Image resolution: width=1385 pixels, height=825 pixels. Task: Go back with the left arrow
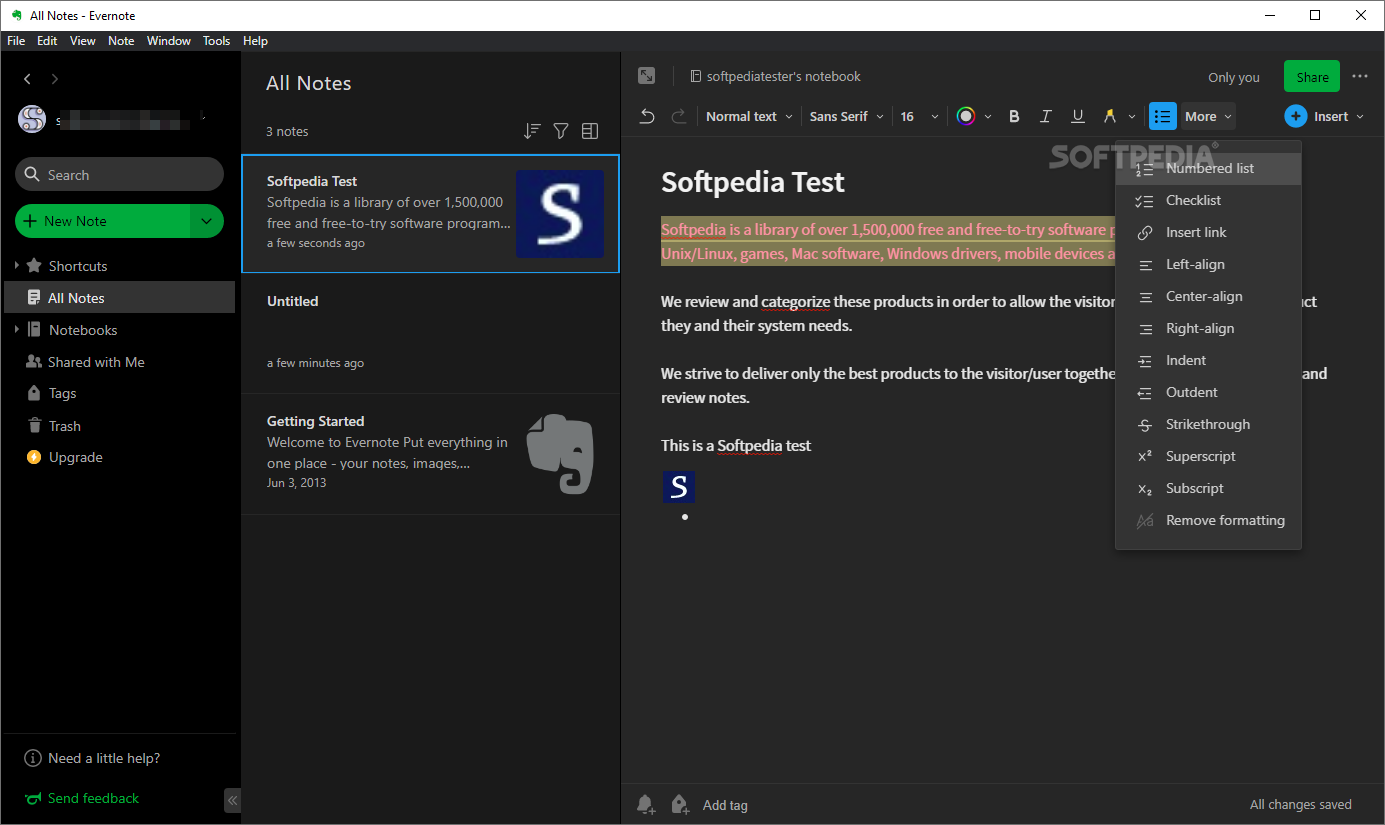[27, 79]
